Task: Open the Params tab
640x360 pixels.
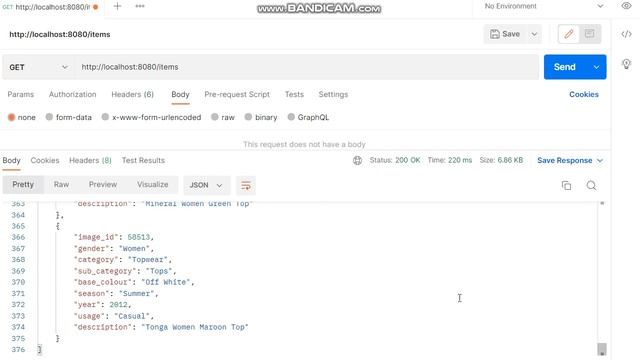Action: point(21,94)
